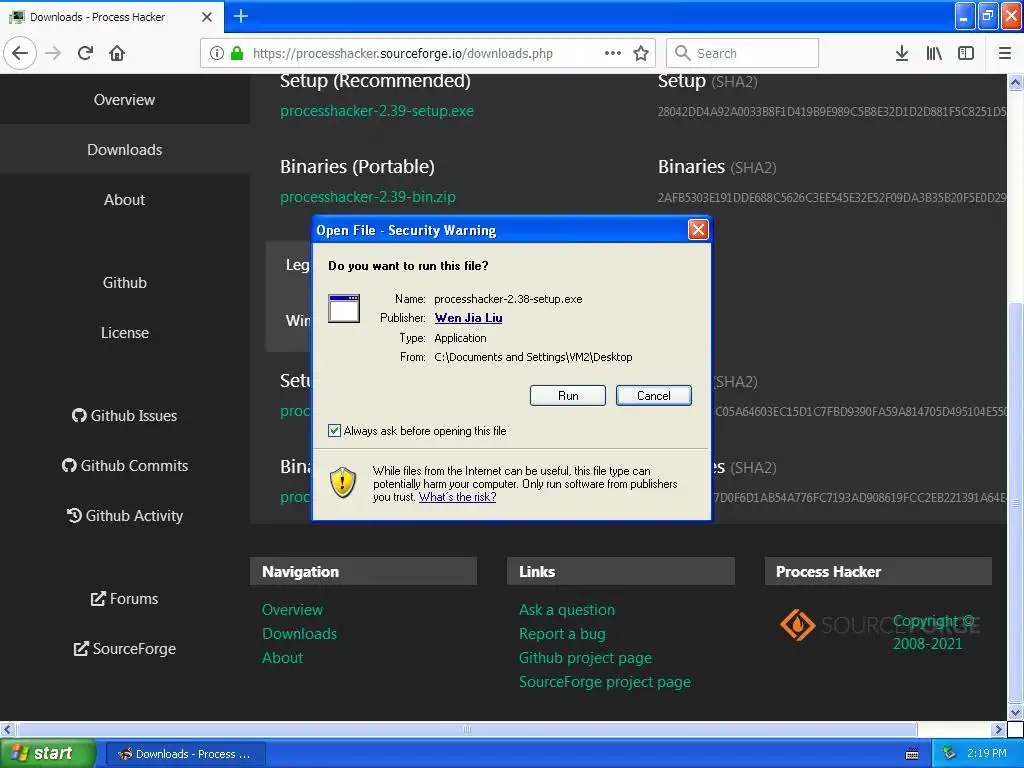
Task: Open License in the sidebar
Action: pos(124,333)
